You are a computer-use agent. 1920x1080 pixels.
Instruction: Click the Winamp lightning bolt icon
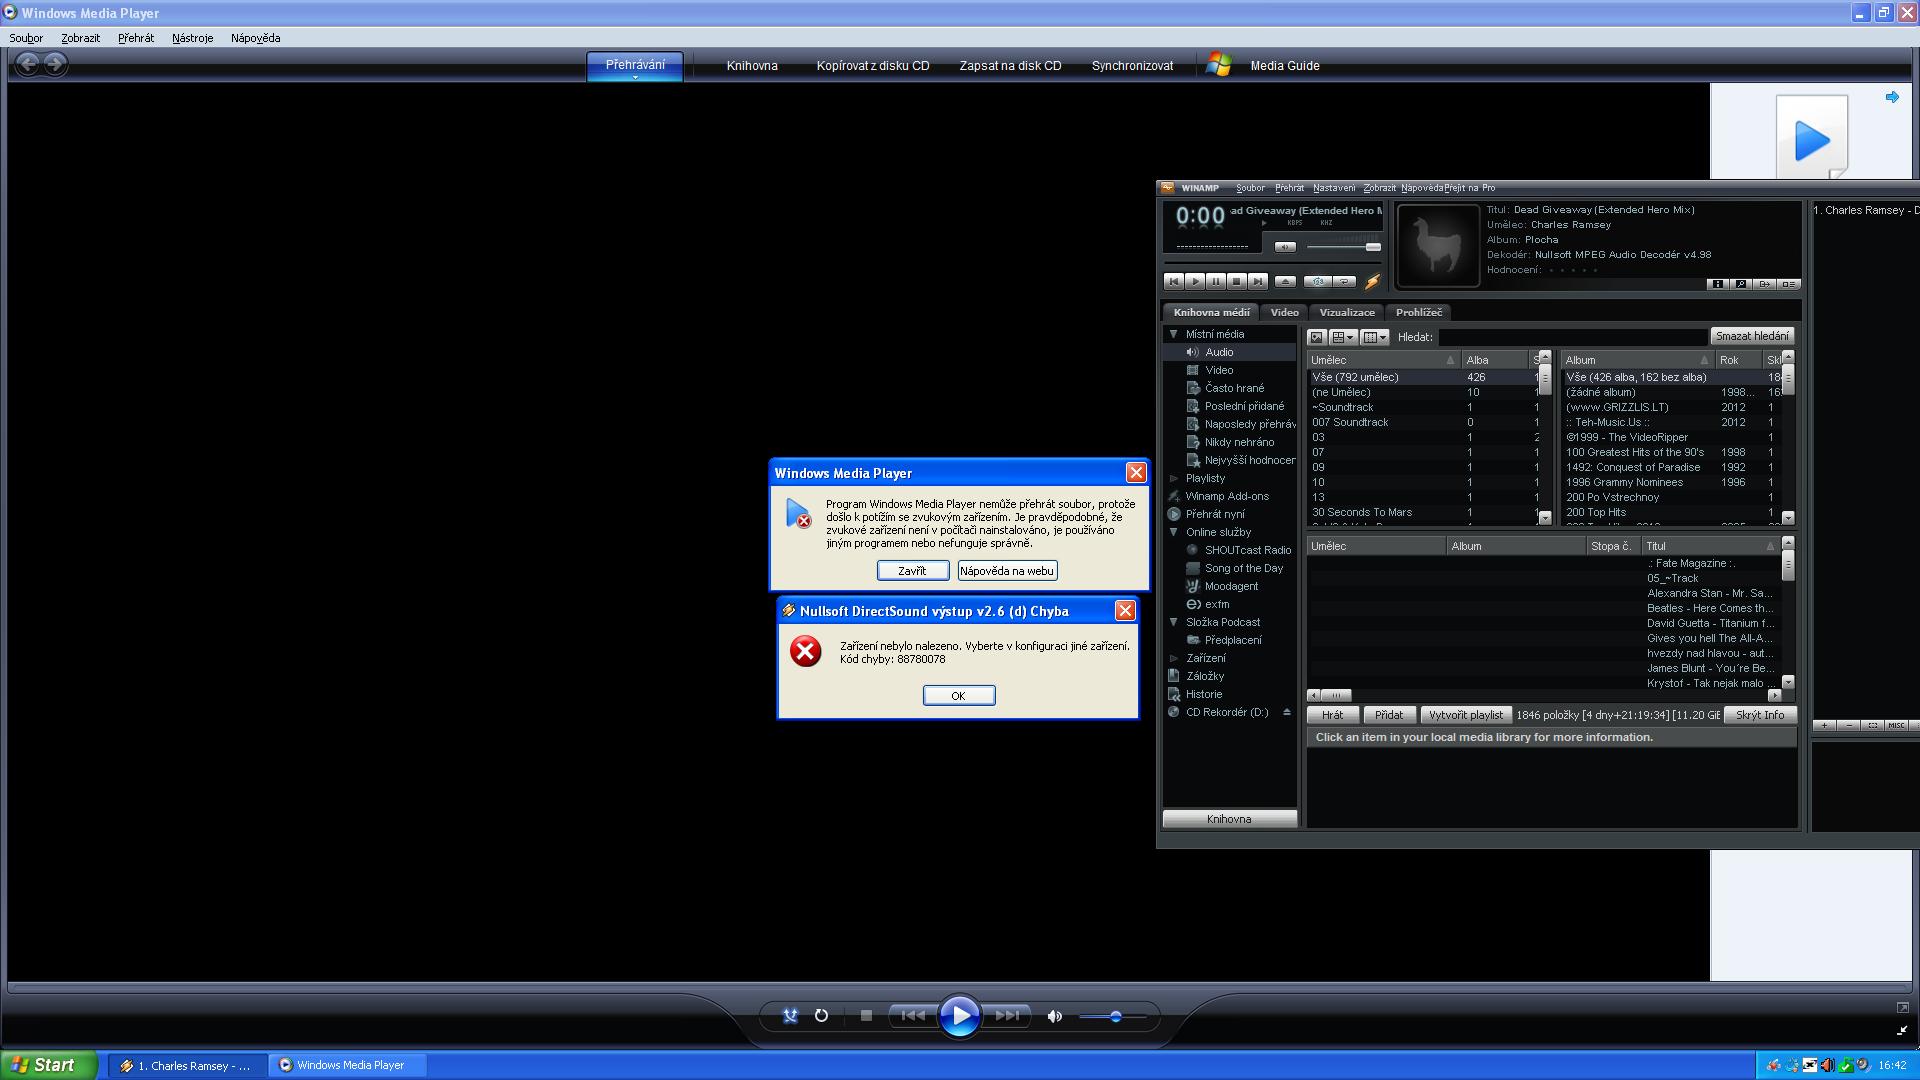tap(1372, 282)
